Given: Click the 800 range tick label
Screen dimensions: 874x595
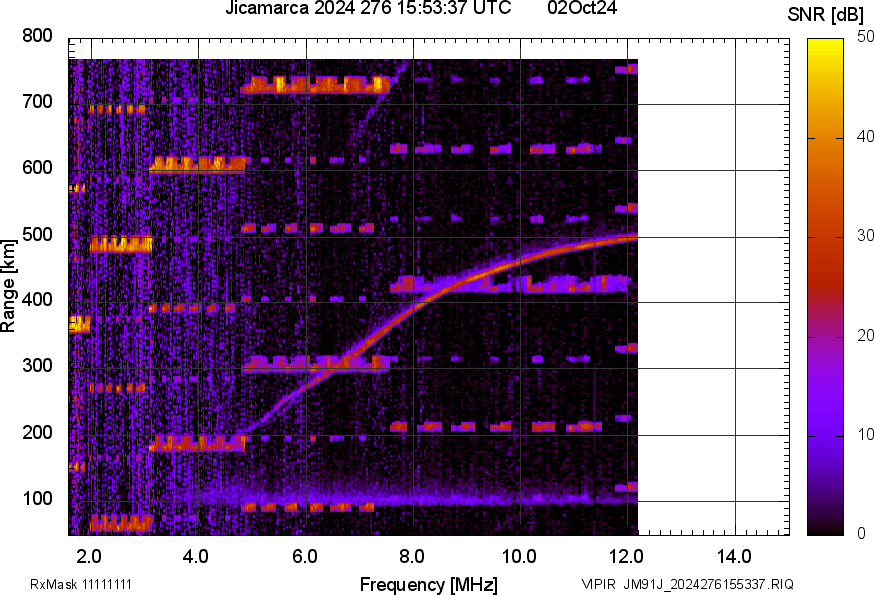Looking at the screenshot, I should point(37,36).
